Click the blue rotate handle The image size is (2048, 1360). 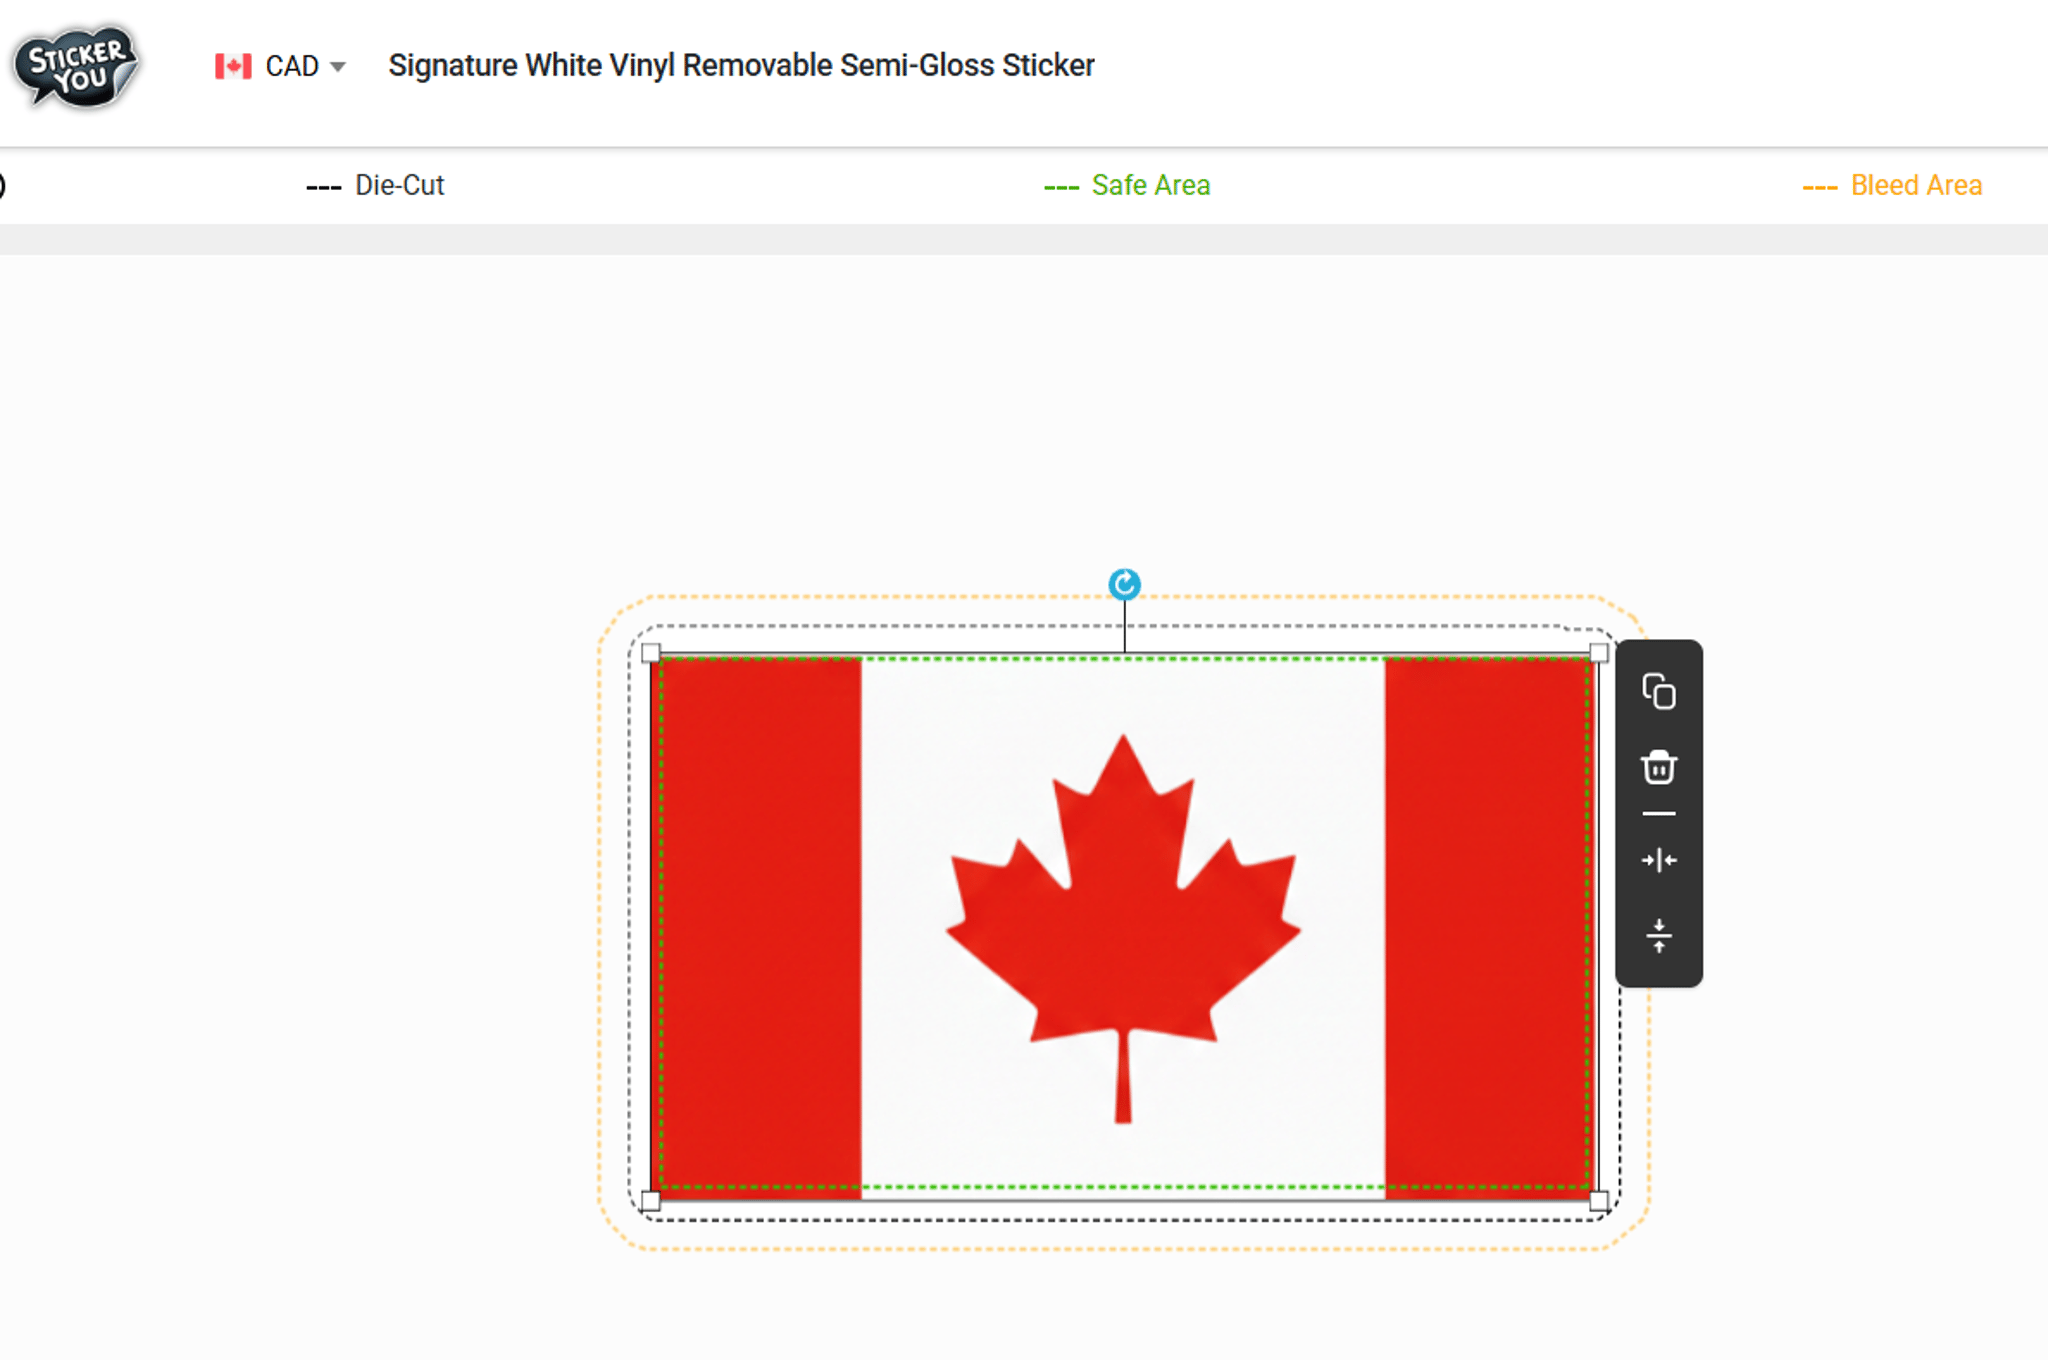coord(1124,584)
